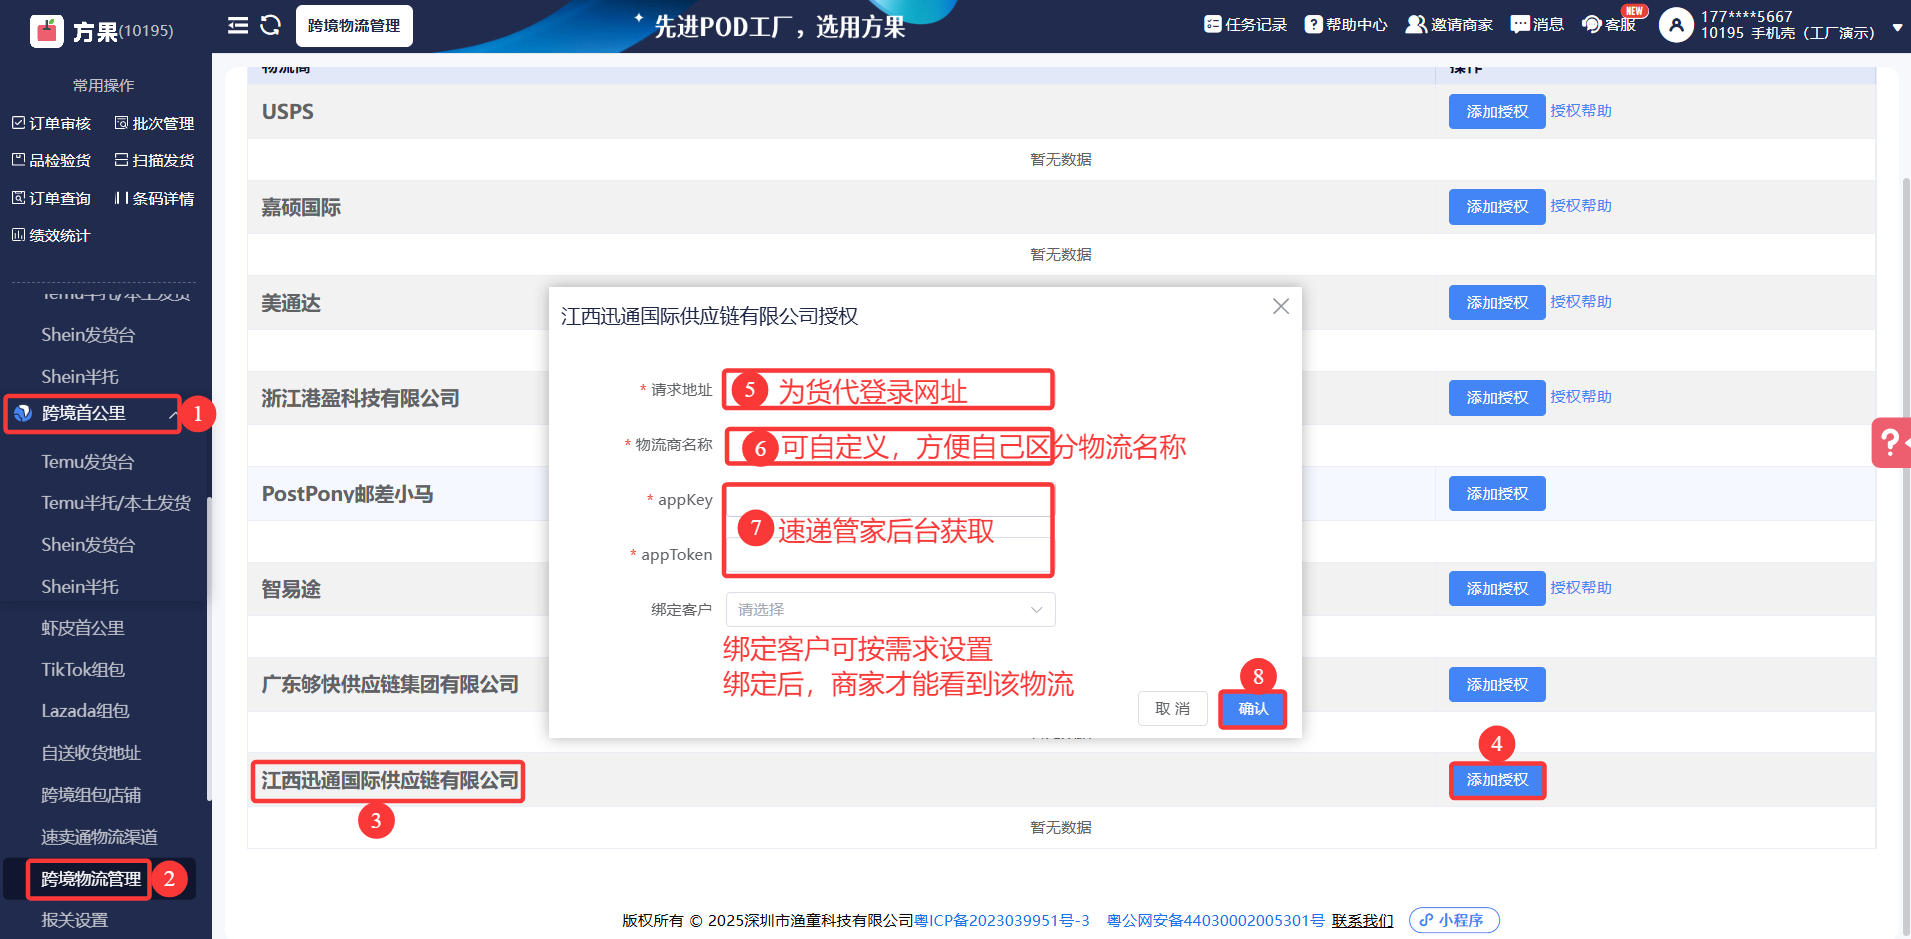Open 授权帮助 for 浙江港盈科技有限公司
1911x939 pixels.
(x=1581, y=397)
